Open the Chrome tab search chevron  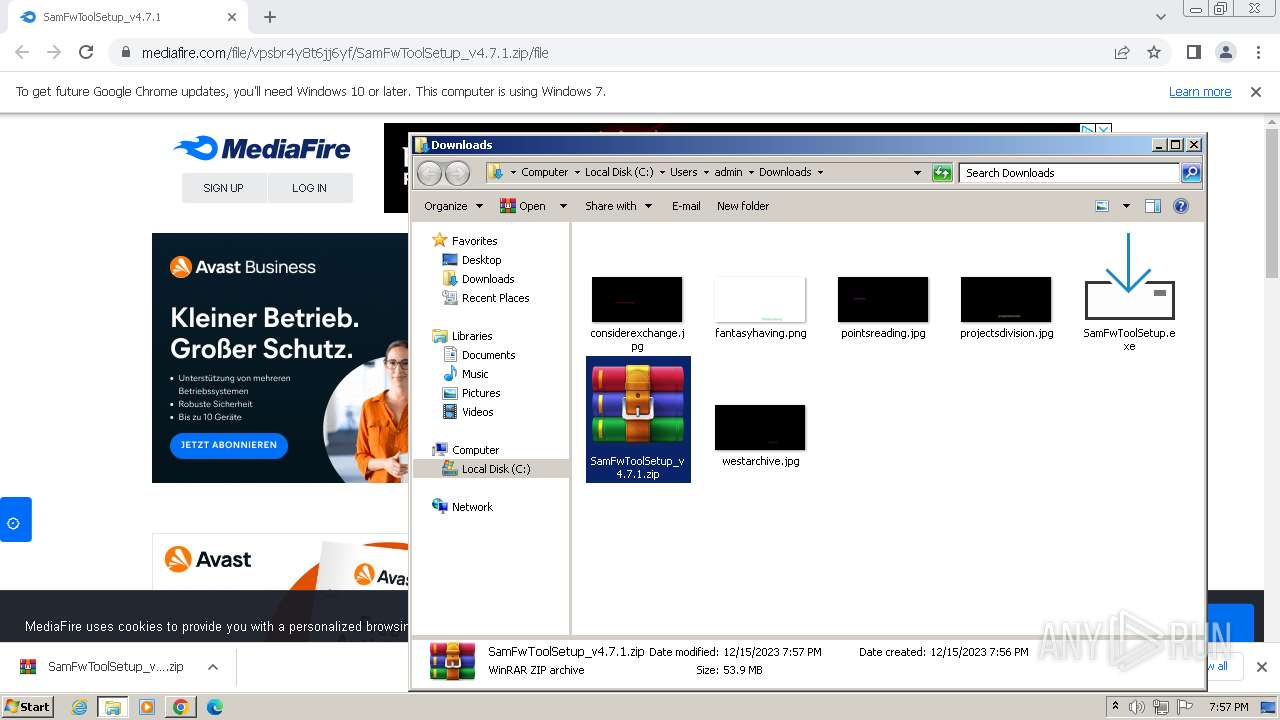1161,17
